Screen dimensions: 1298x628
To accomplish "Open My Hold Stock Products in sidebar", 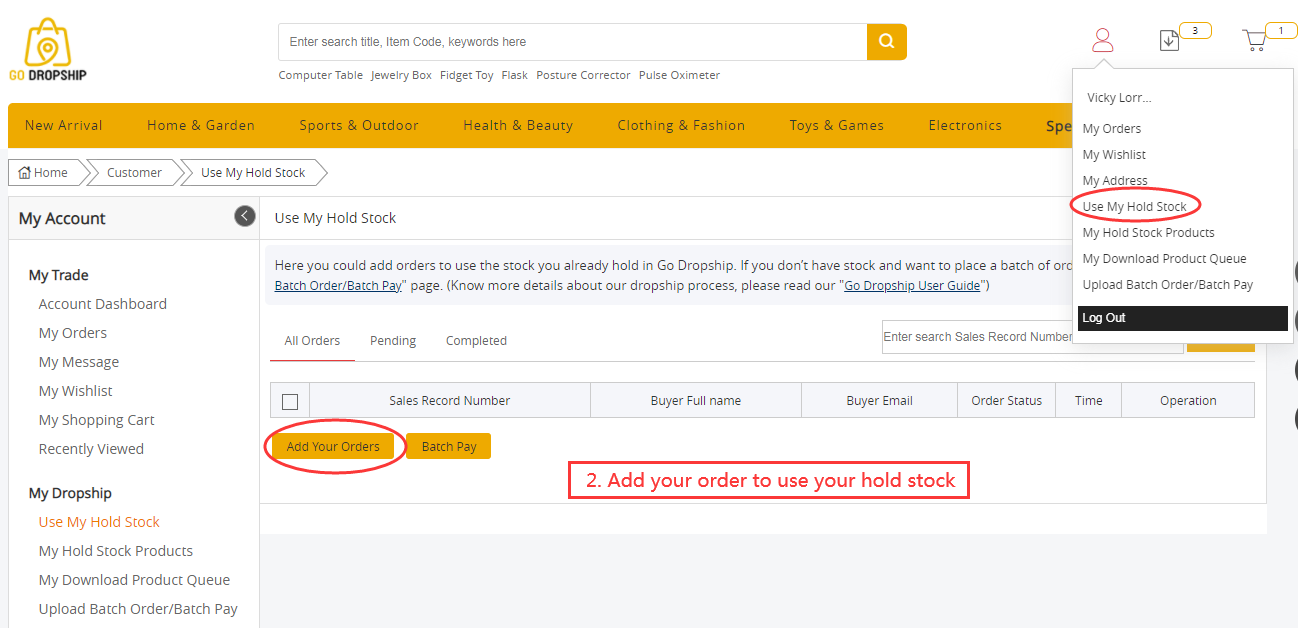I will [x=116, y=551].
